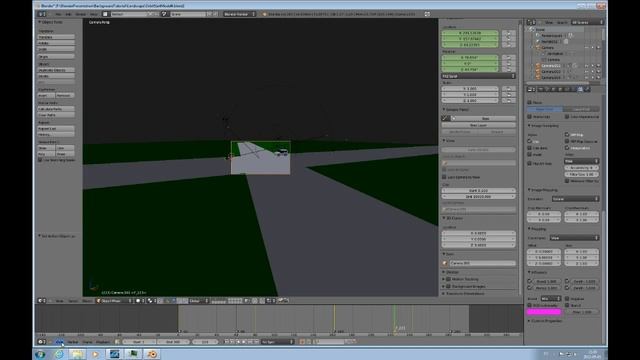Open the Texture properties tab icon
640x360 pixels.
580,89
